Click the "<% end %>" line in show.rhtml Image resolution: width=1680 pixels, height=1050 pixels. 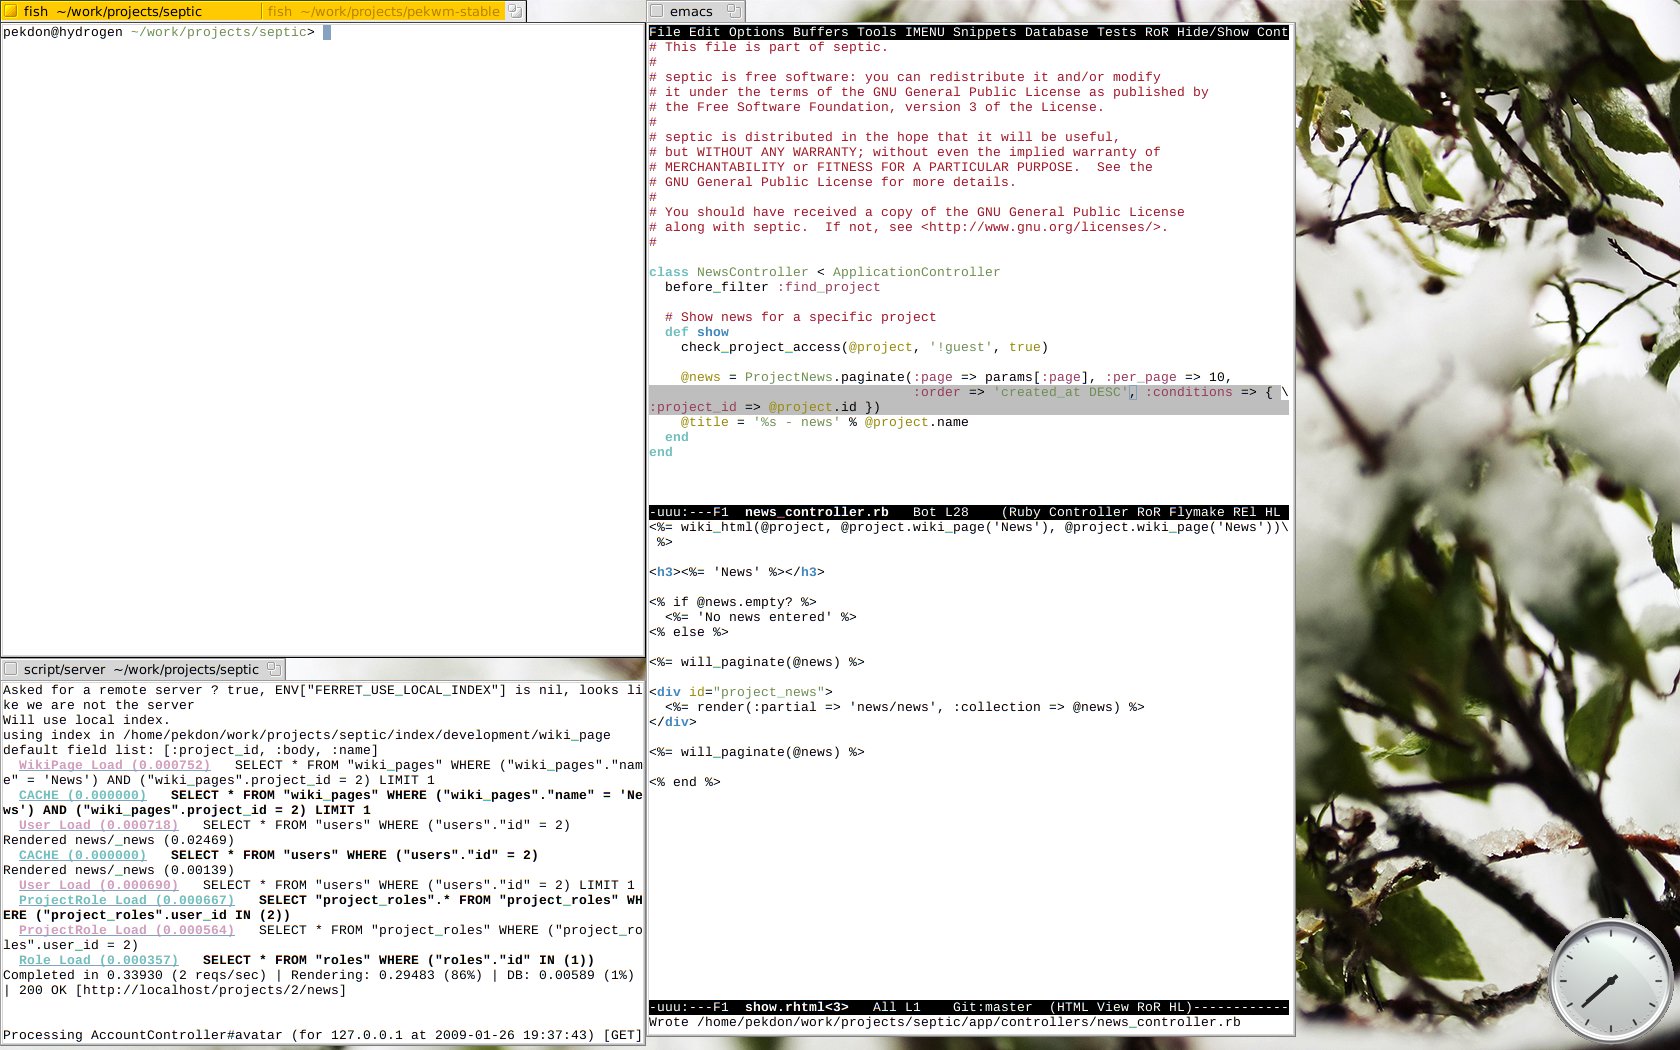click(685, 782)
